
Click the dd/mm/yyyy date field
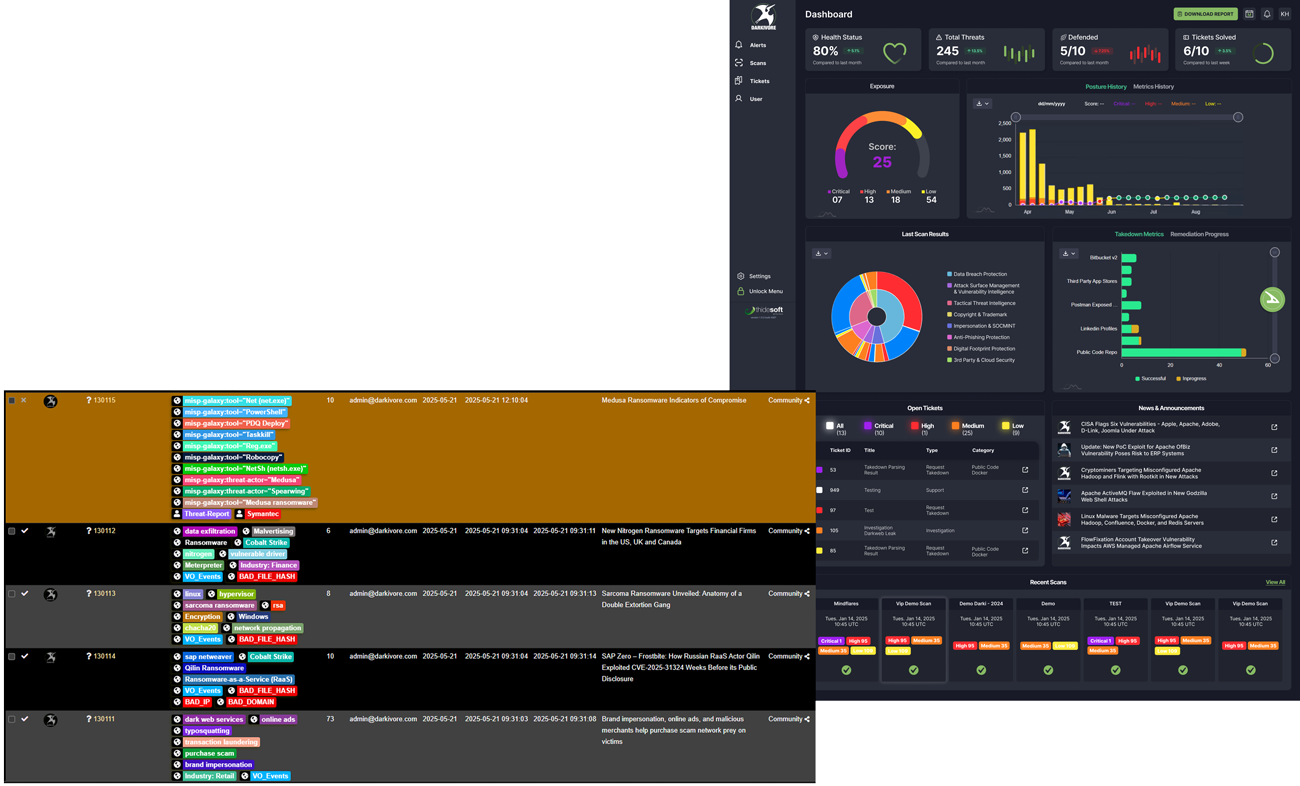(x=1051, y=103)
